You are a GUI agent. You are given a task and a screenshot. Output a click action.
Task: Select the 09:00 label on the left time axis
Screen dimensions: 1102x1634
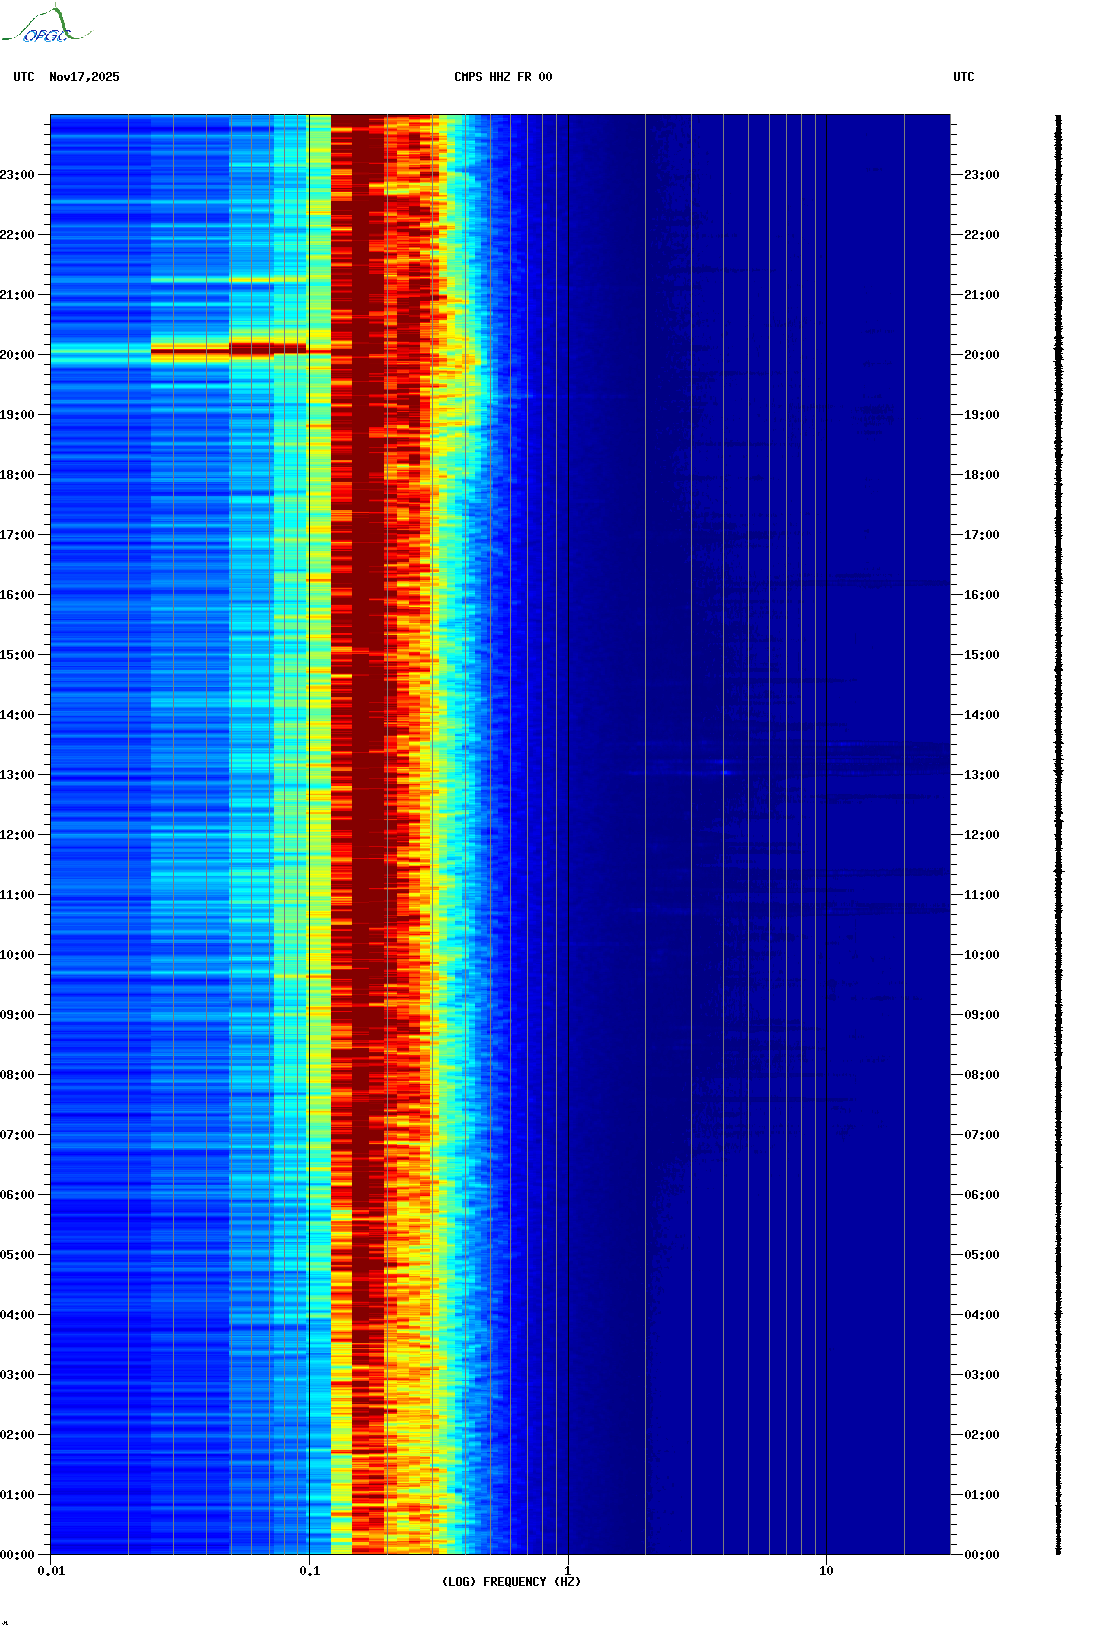17,1015
